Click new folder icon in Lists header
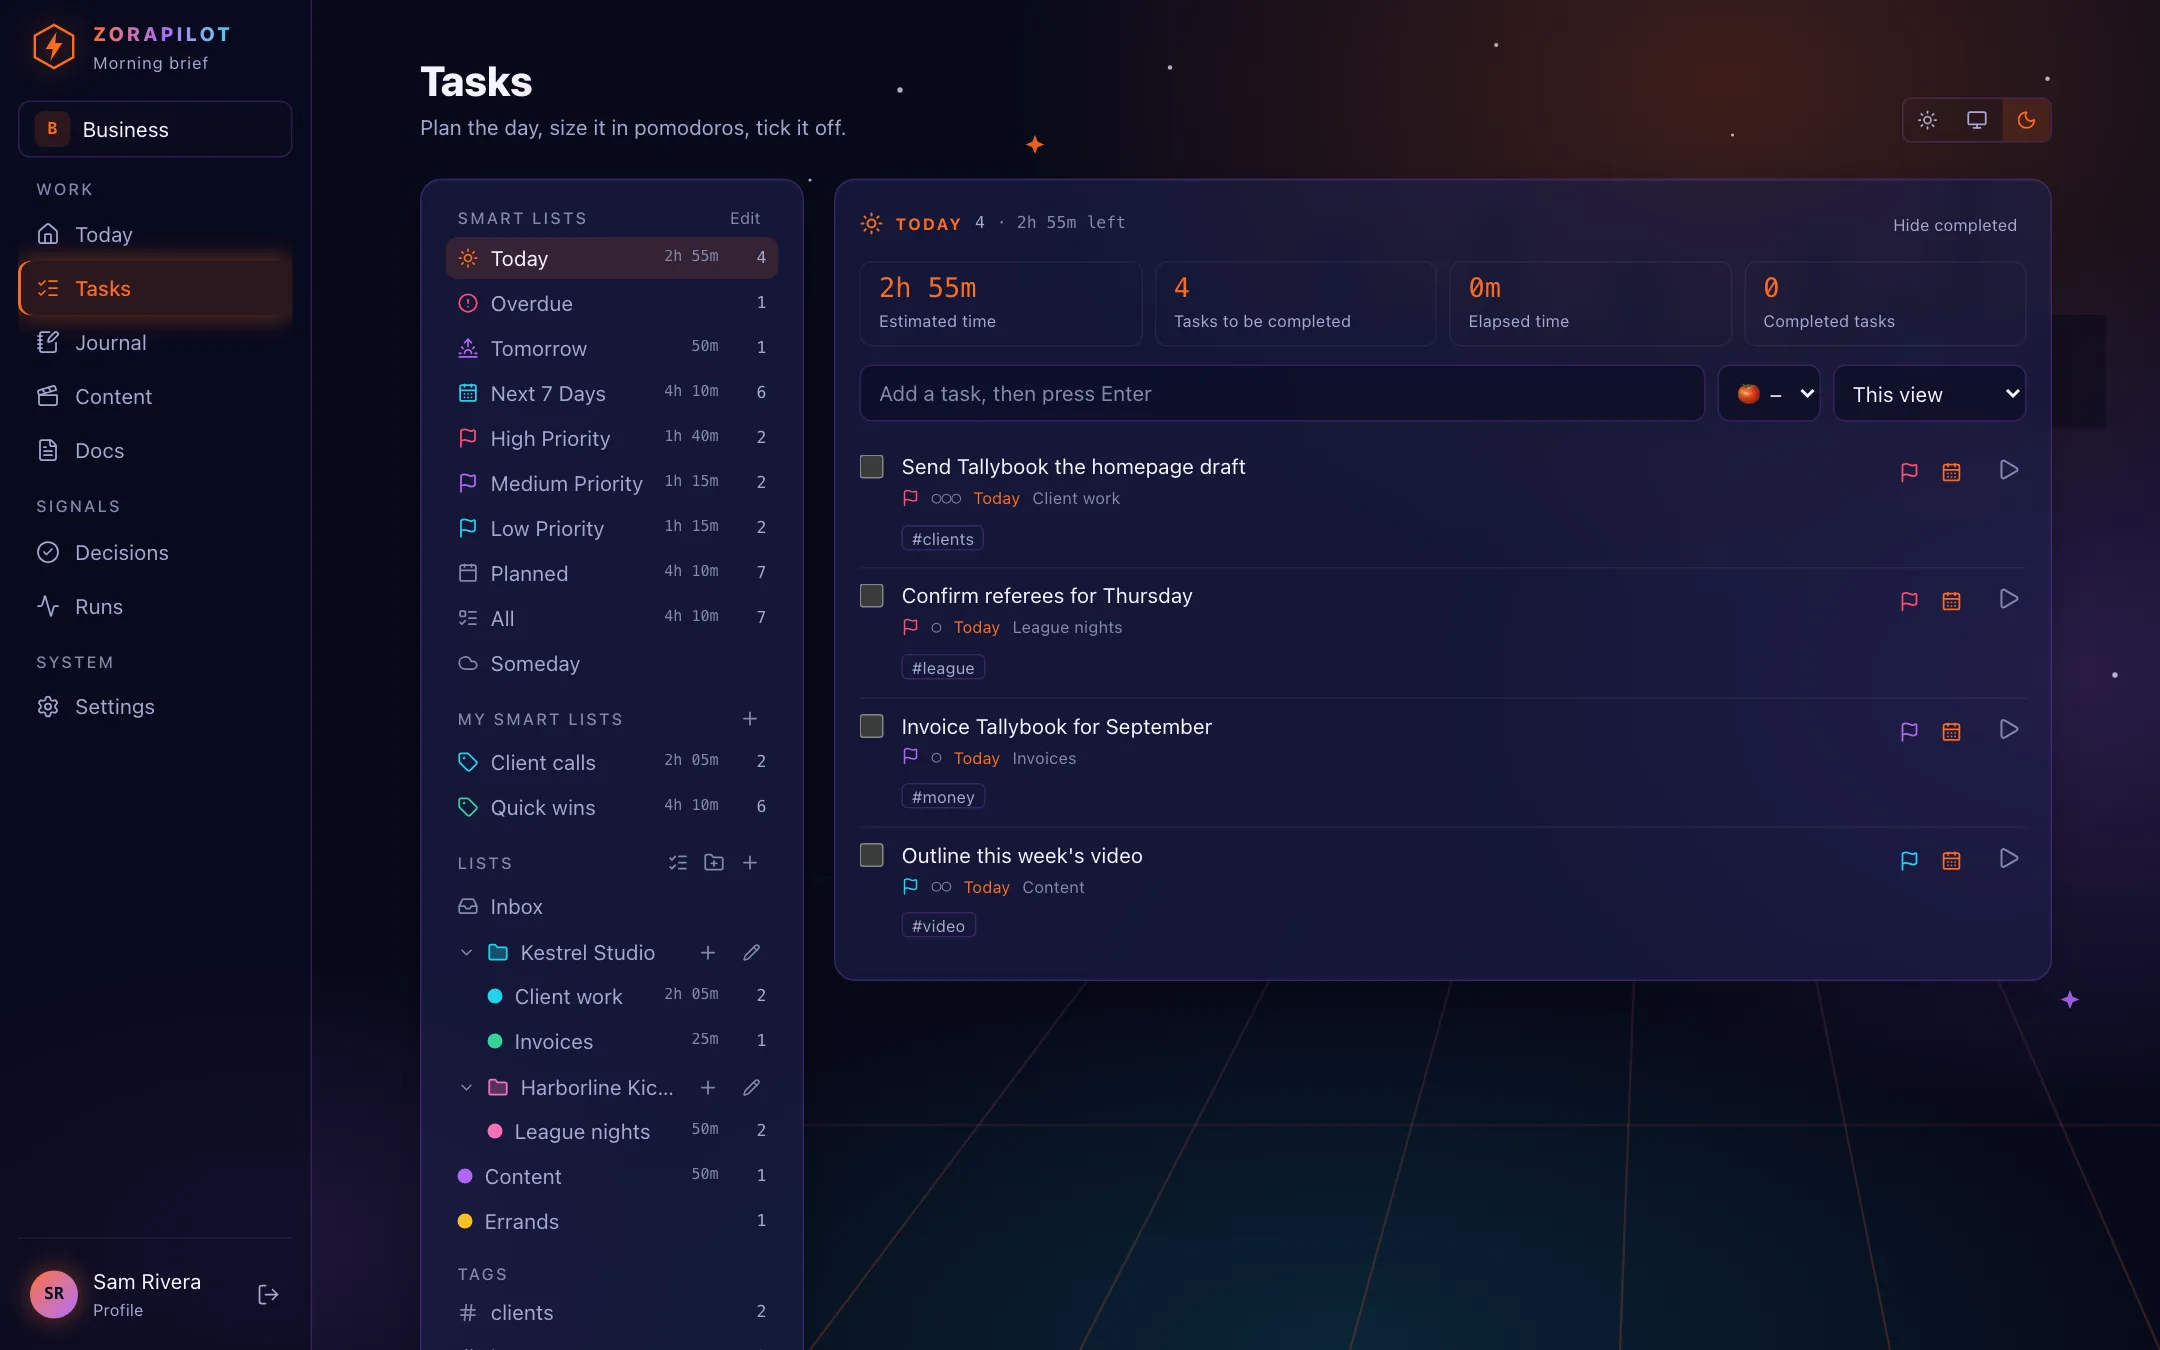This screenshot has height=1350, width=2160. click(x=714, y=862)
